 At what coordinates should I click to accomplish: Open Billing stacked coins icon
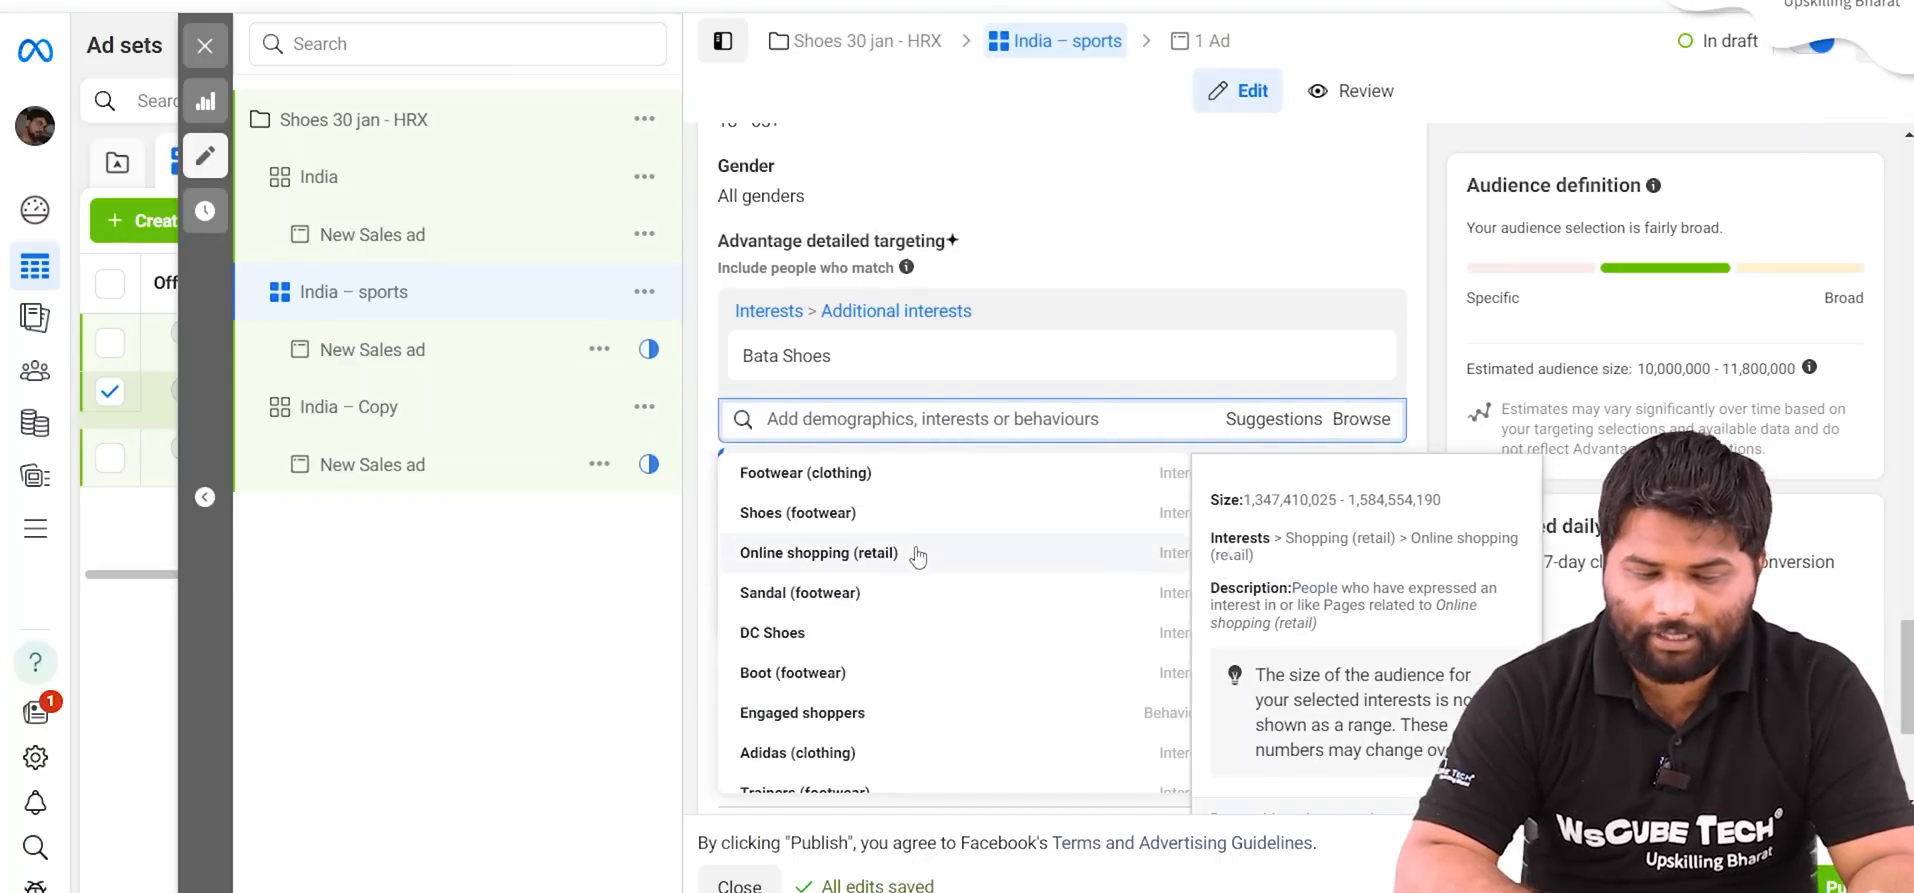pyautogui.click(x=35, y=424)
